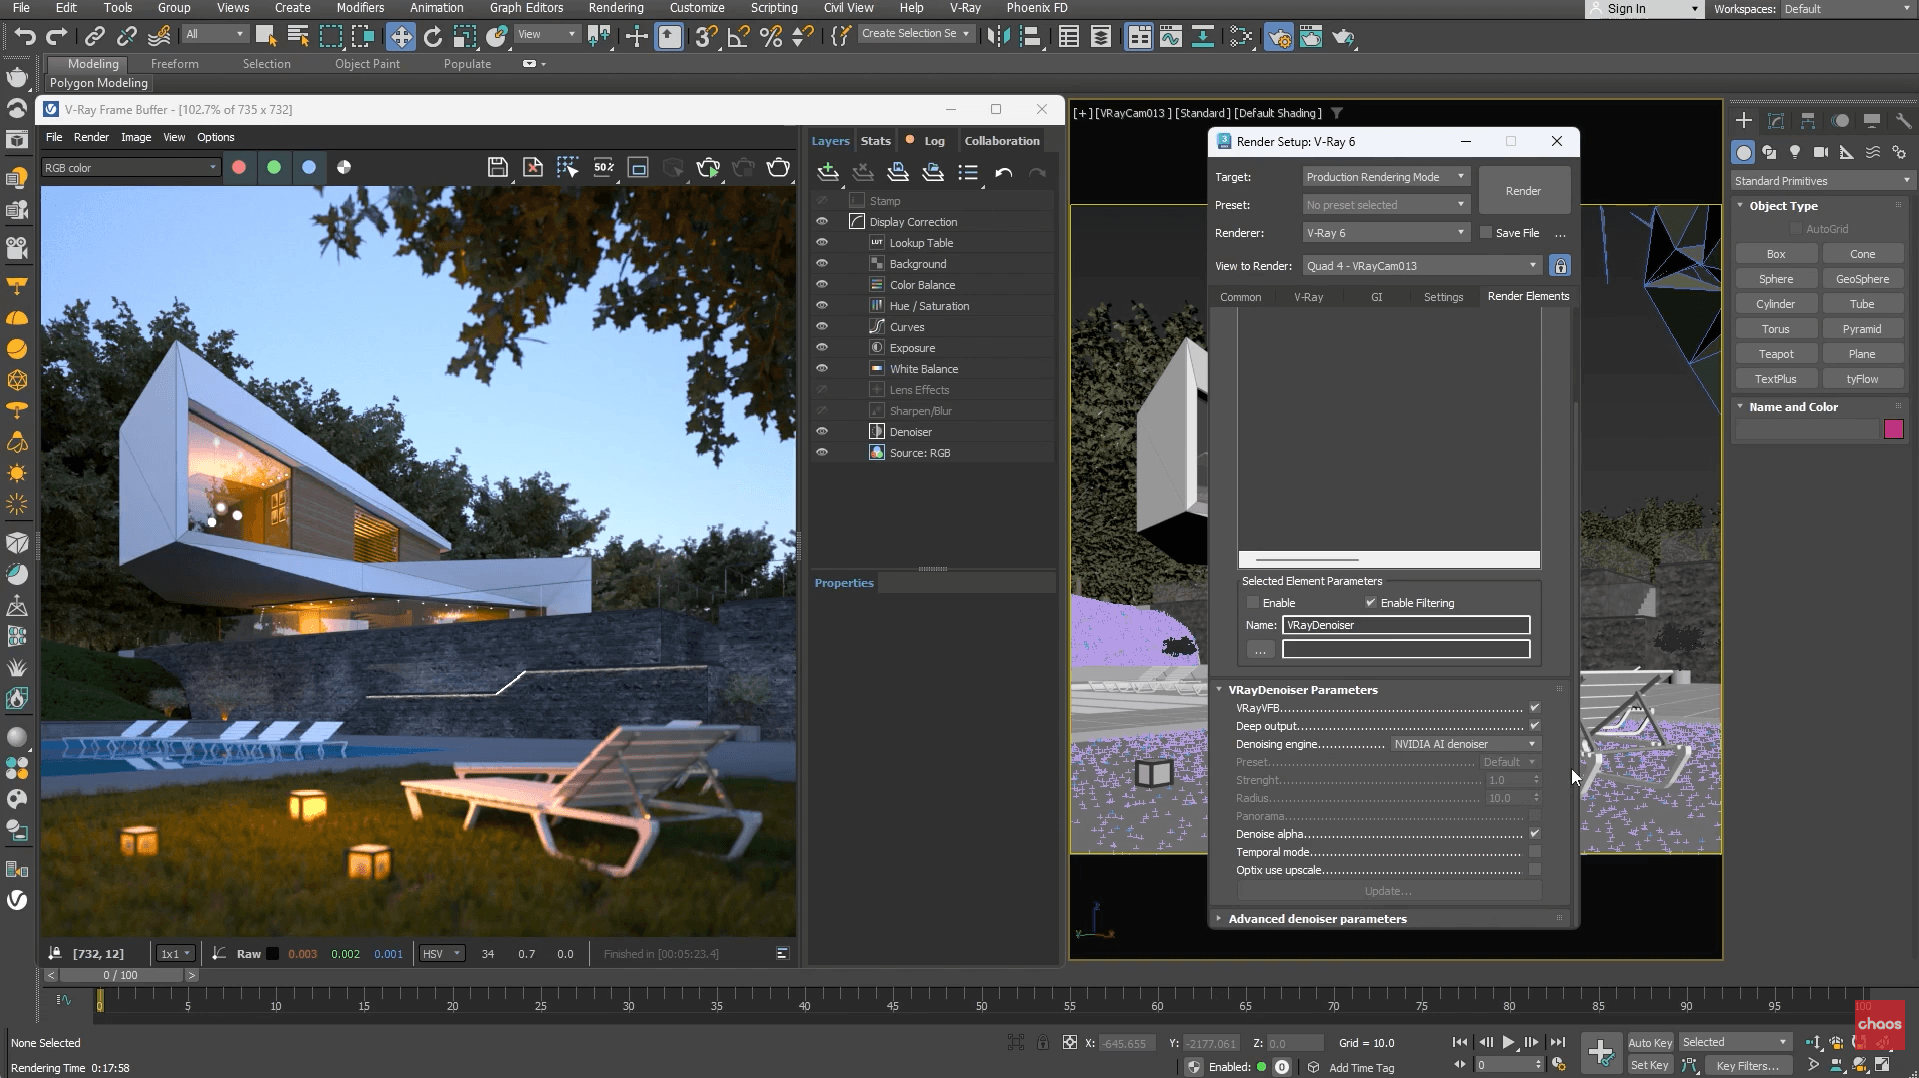This screenshot has height=1078, width=1919.
Task: Select the White Balance layer row
Action: coord(932,369)
